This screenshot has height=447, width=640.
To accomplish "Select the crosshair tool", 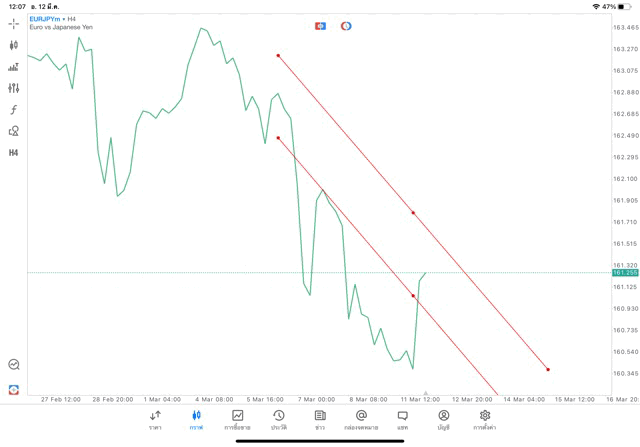I will tap(14, 23).
